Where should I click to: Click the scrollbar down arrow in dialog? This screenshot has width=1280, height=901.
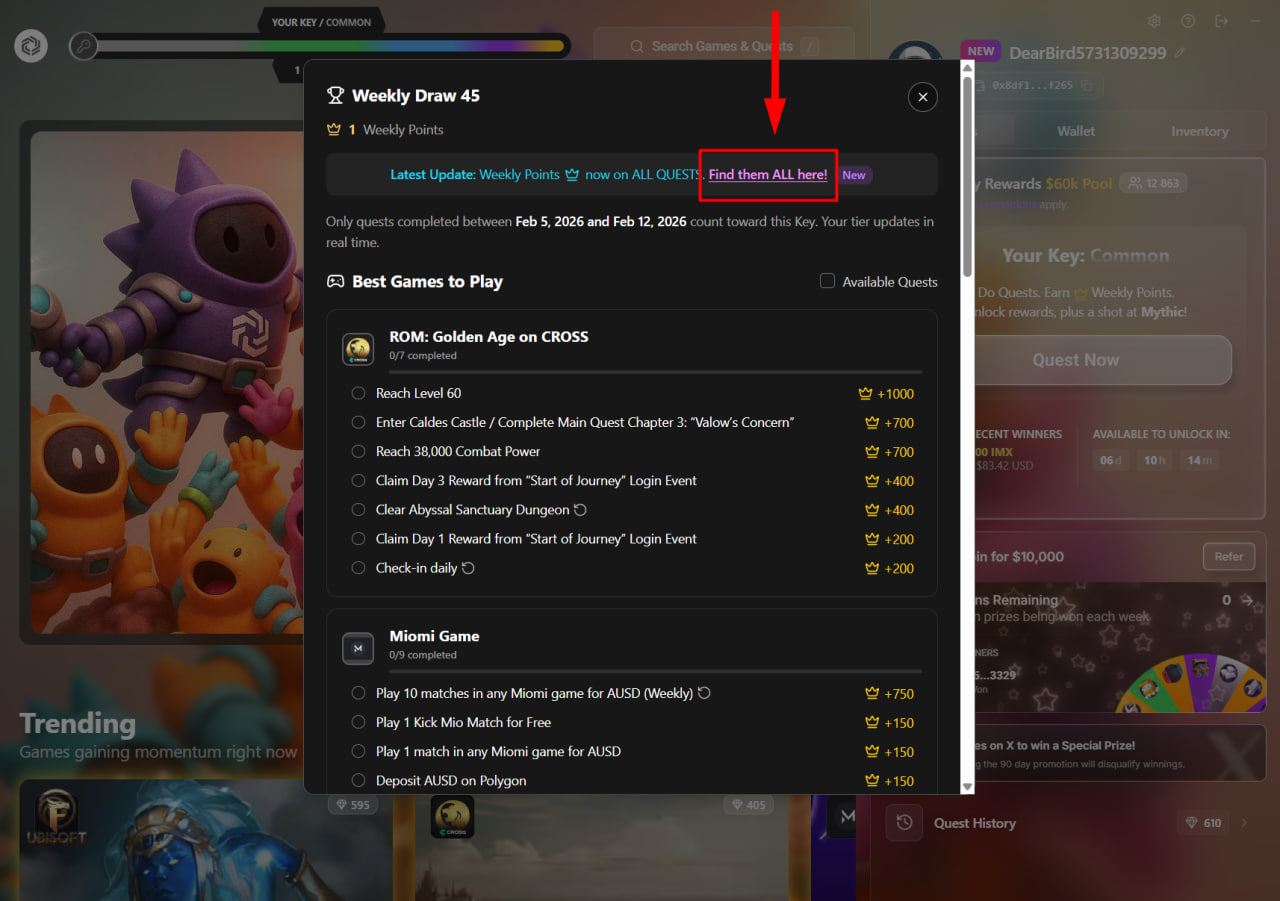point(967,787)
